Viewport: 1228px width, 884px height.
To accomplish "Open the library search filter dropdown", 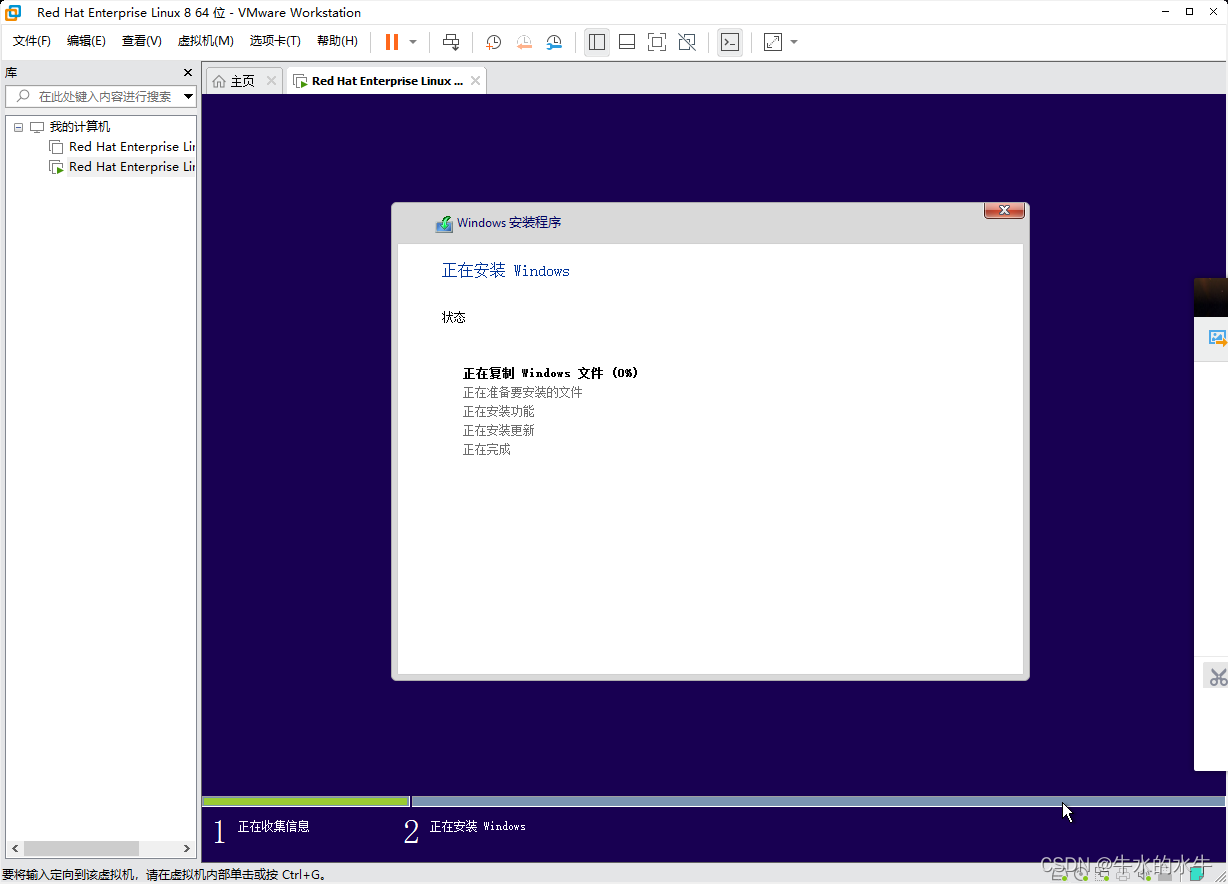I will point(189,96).
